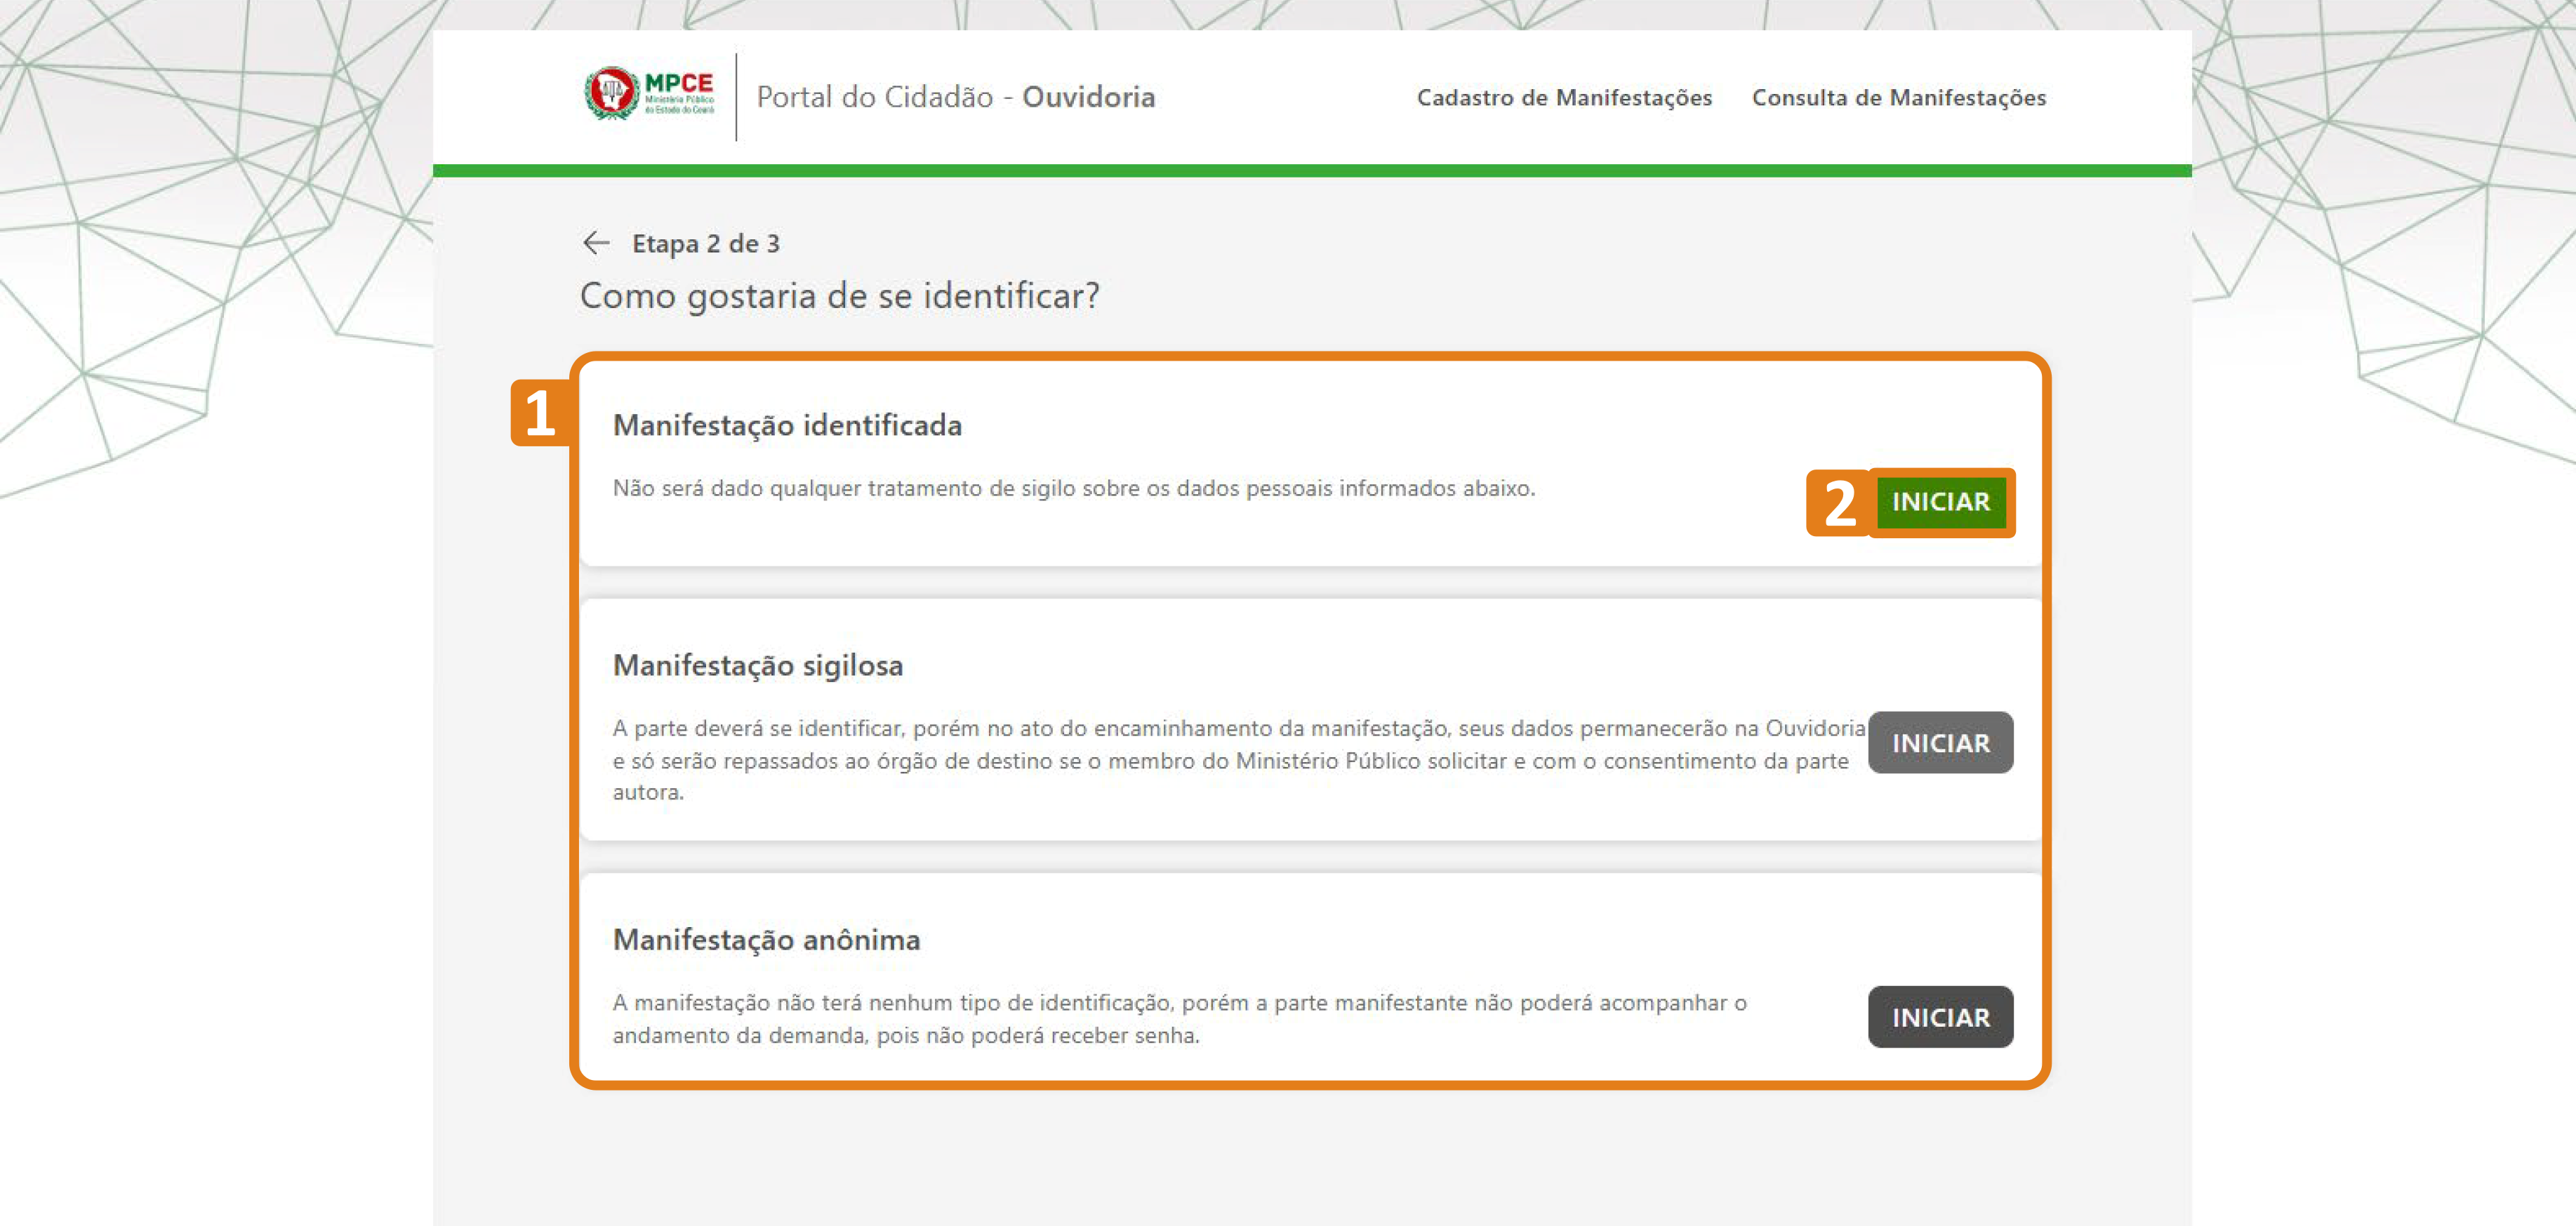Viewport: 2576px width, 1226px height.
Task: Start a Manifestação sigilosa with its INICIAR button
Action: point(1940,742)
